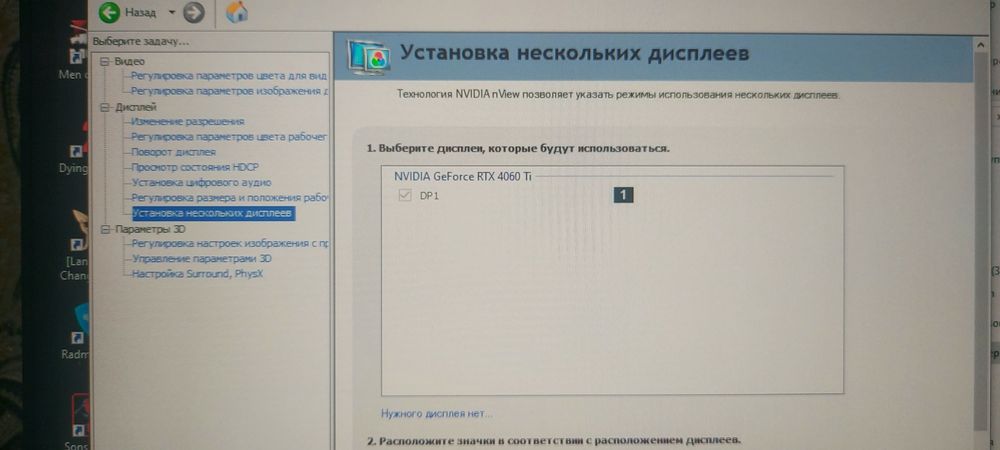This screenshot has height=450, width=1000.
Task: Open Регулировка параметров цвета рабочего стола
Action: point(228,136)
